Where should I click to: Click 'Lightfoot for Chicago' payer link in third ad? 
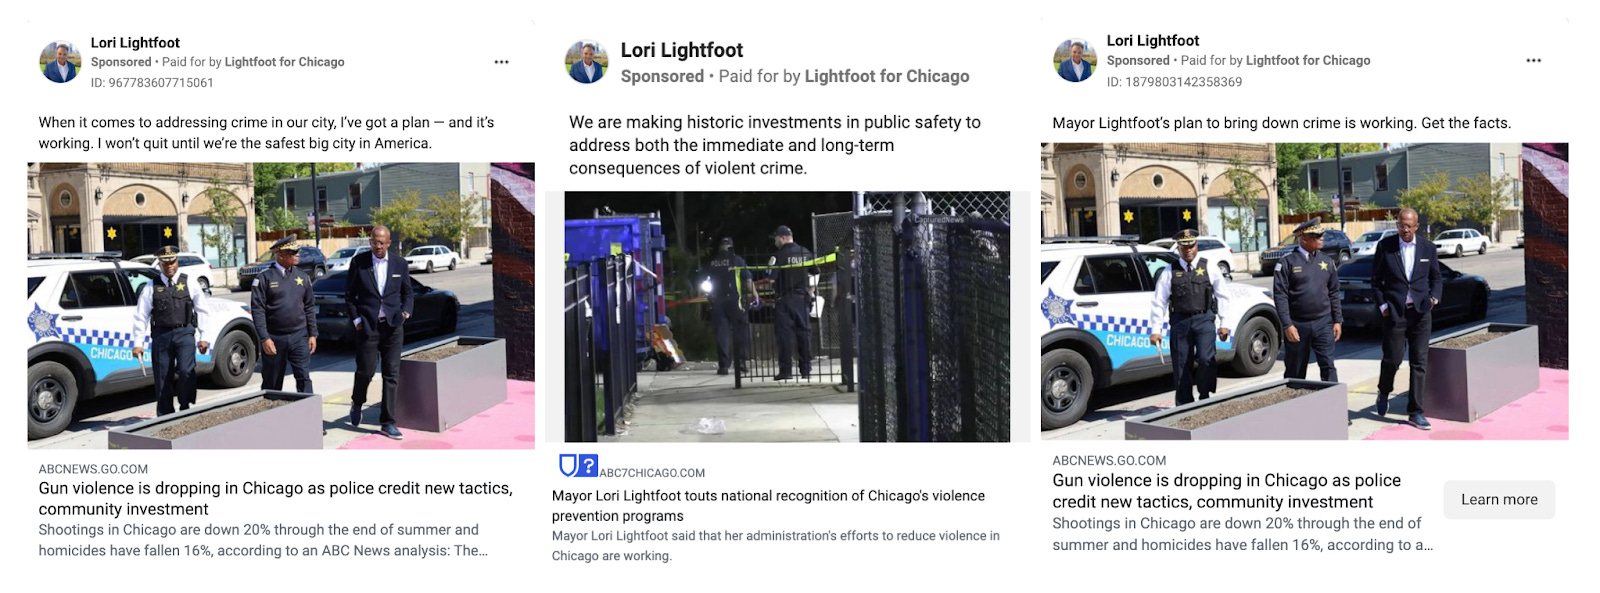click(1308, 61)
